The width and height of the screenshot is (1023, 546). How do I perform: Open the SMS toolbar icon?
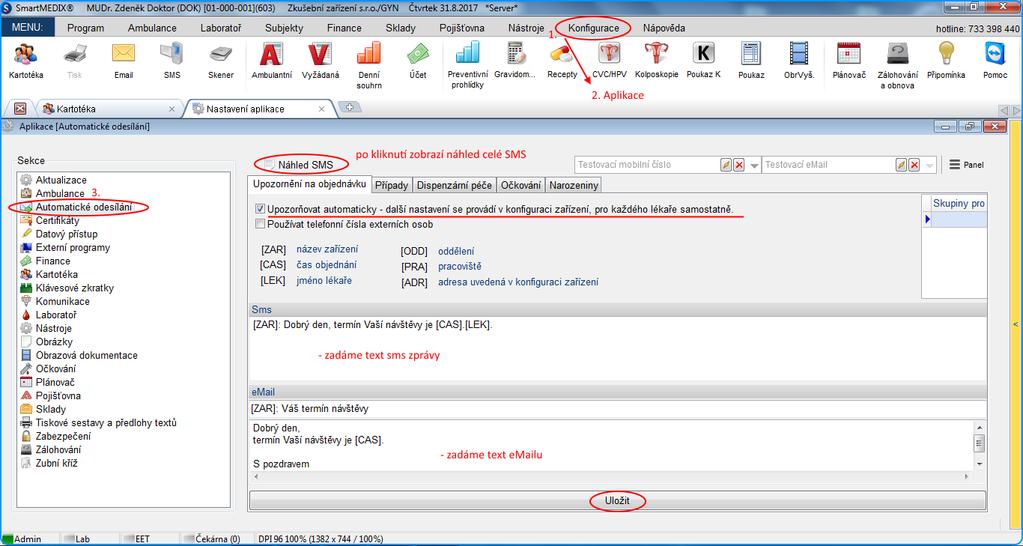(172, 61)
